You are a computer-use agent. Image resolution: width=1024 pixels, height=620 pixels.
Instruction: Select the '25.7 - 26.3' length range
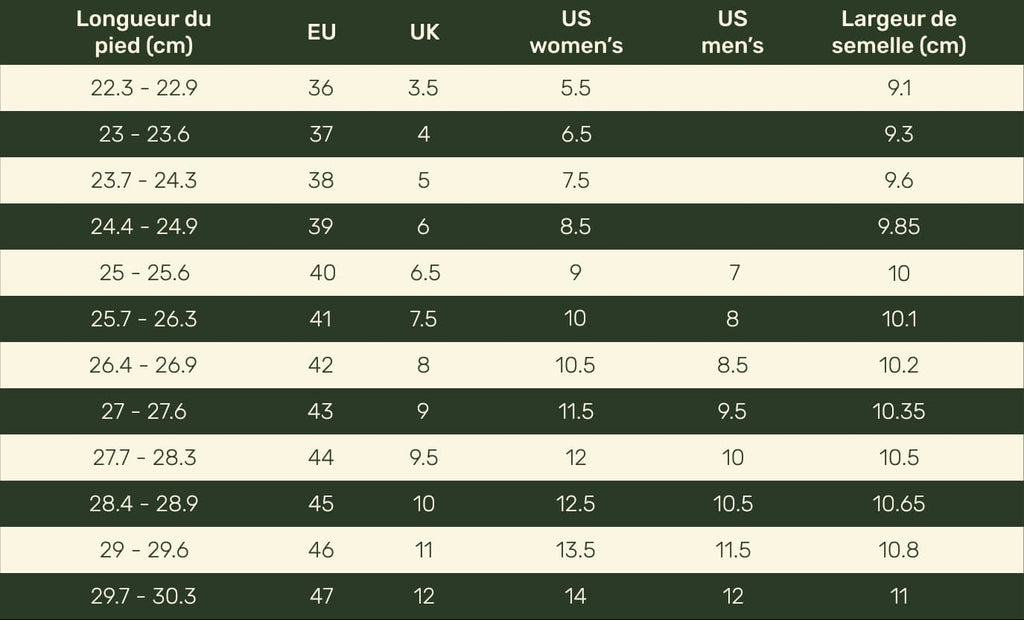click(x=144, y=319)
